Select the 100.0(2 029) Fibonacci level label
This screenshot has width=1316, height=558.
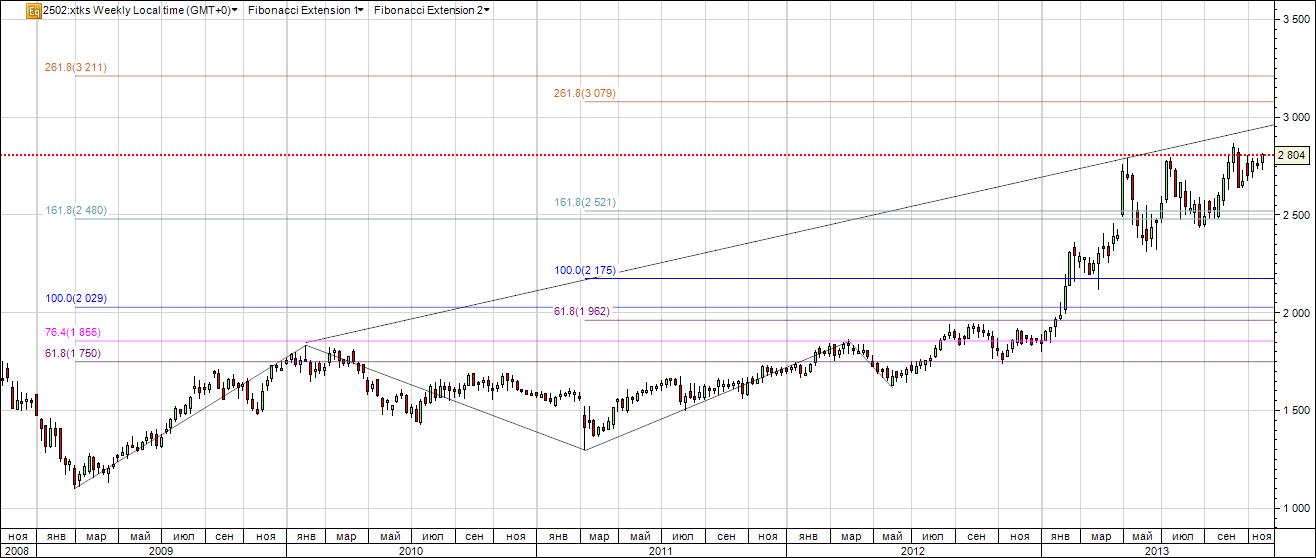point(75,299)
